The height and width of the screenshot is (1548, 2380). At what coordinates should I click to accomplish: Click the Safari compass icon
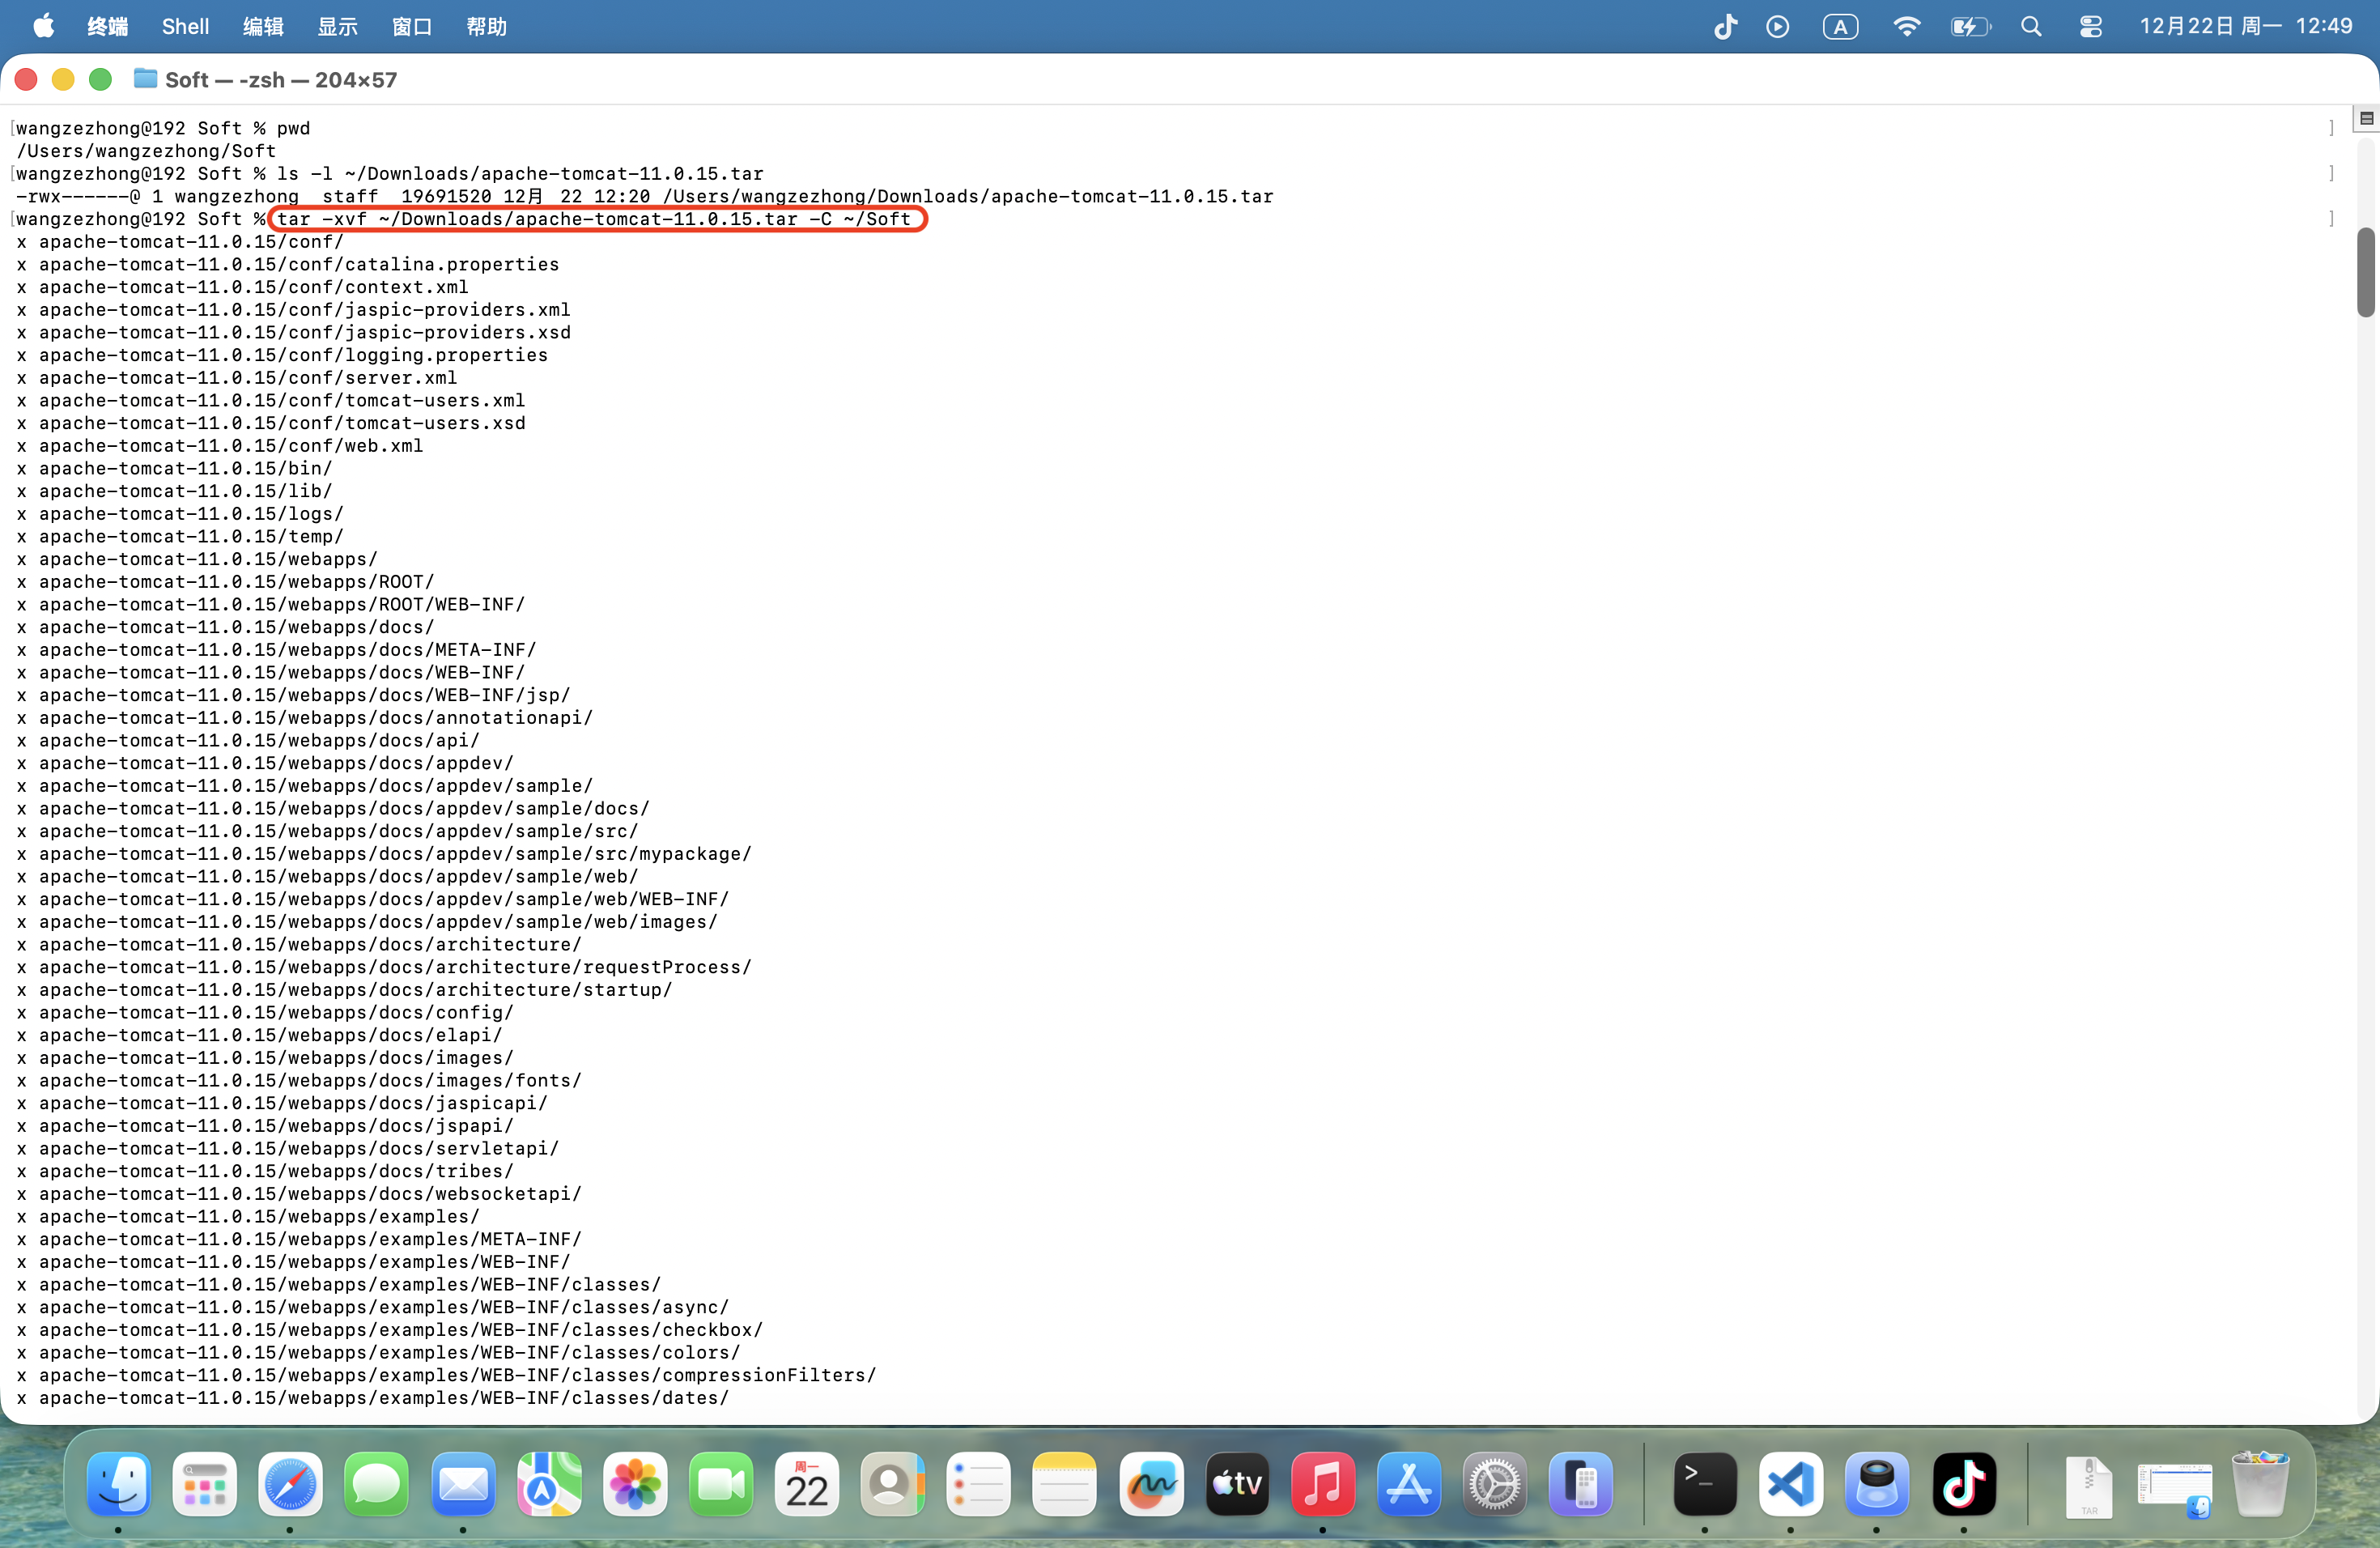coord(291,1483)
